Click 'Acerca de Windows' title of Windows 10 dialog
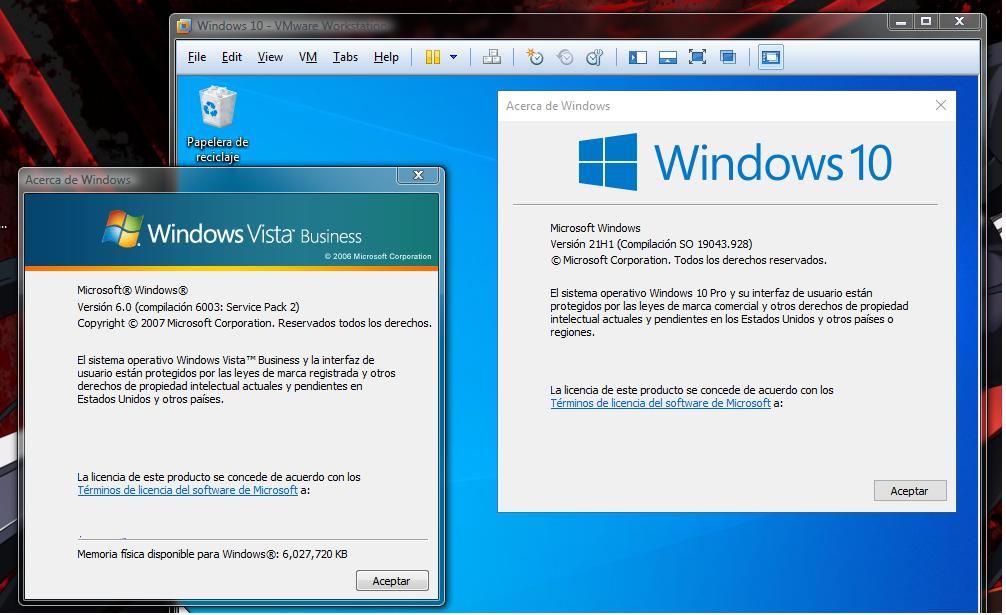The width and height of the screenshot is (1006, 615). [x=558, y=106]
